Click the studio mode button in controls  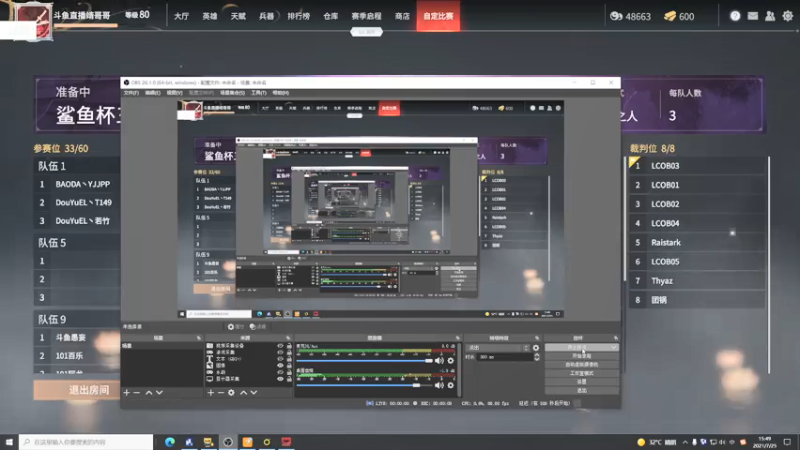[582, 373]
